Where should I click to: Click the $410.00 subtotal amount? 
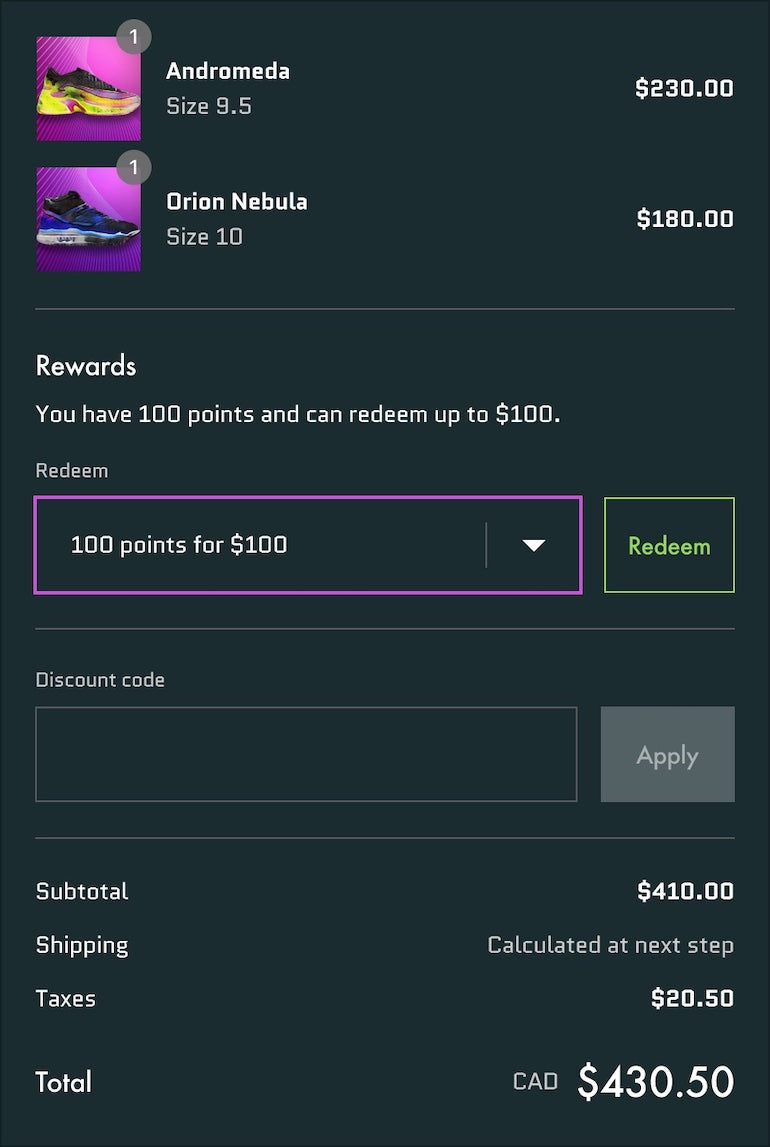685,891
